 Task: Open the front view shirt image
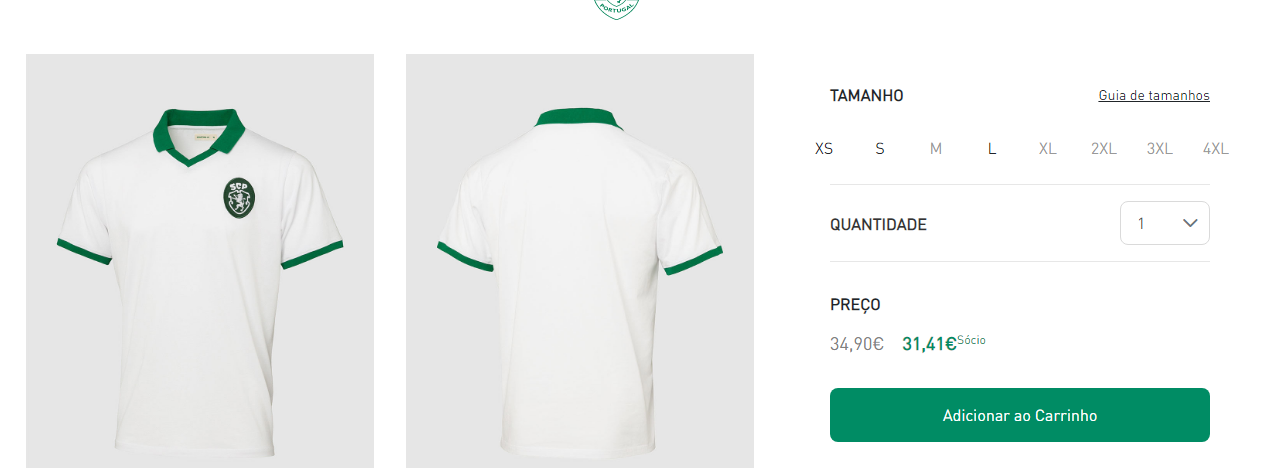click(200, 261)
